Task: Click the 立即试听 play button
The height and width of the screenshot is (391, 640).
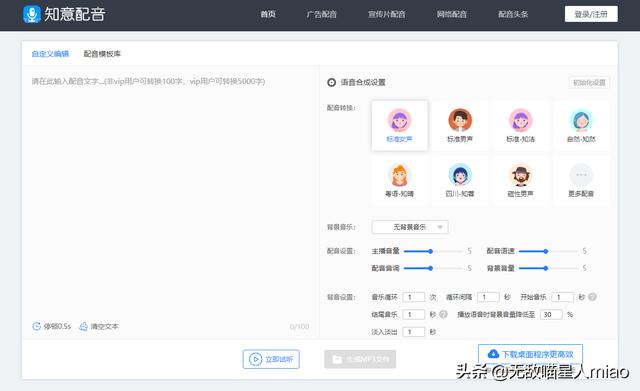Action: coord(271,359)
